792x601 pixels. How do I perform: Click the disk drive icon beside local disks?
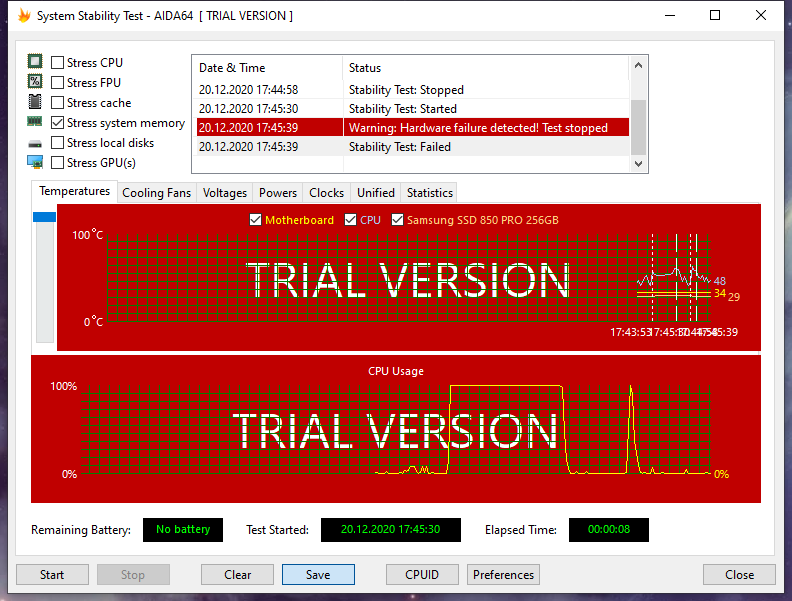[x=35, y=144]
